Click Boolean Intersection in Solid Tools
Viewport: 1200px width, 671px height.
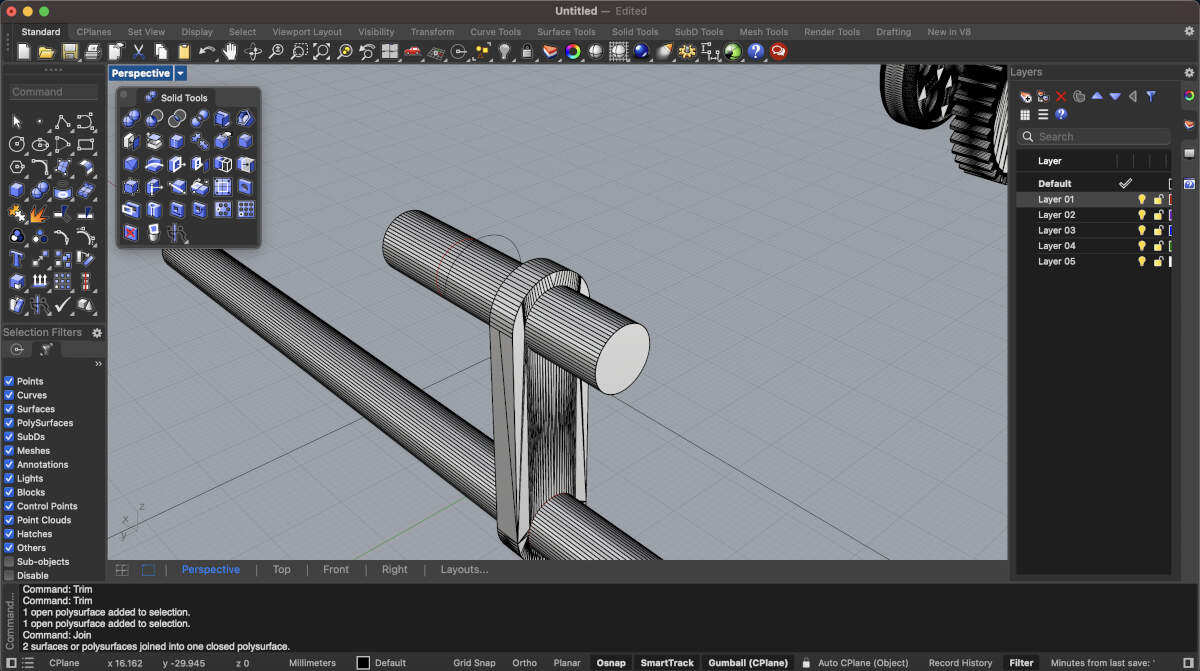[x=177, y=119]
